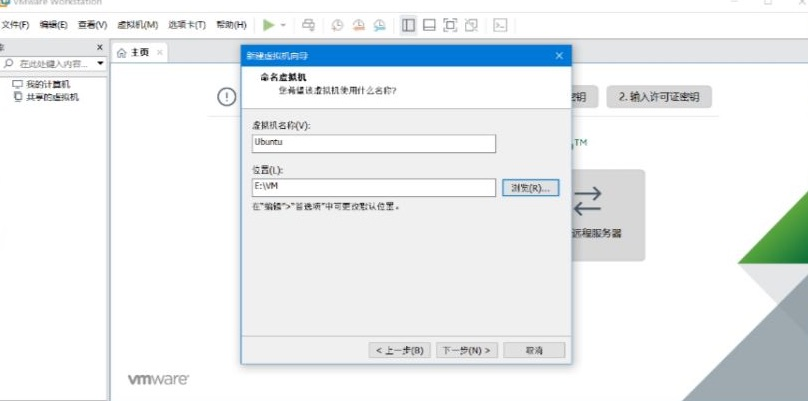Close the library sidebar panel
The width and height of the screenshot is (808, 401).
[100, 47]
